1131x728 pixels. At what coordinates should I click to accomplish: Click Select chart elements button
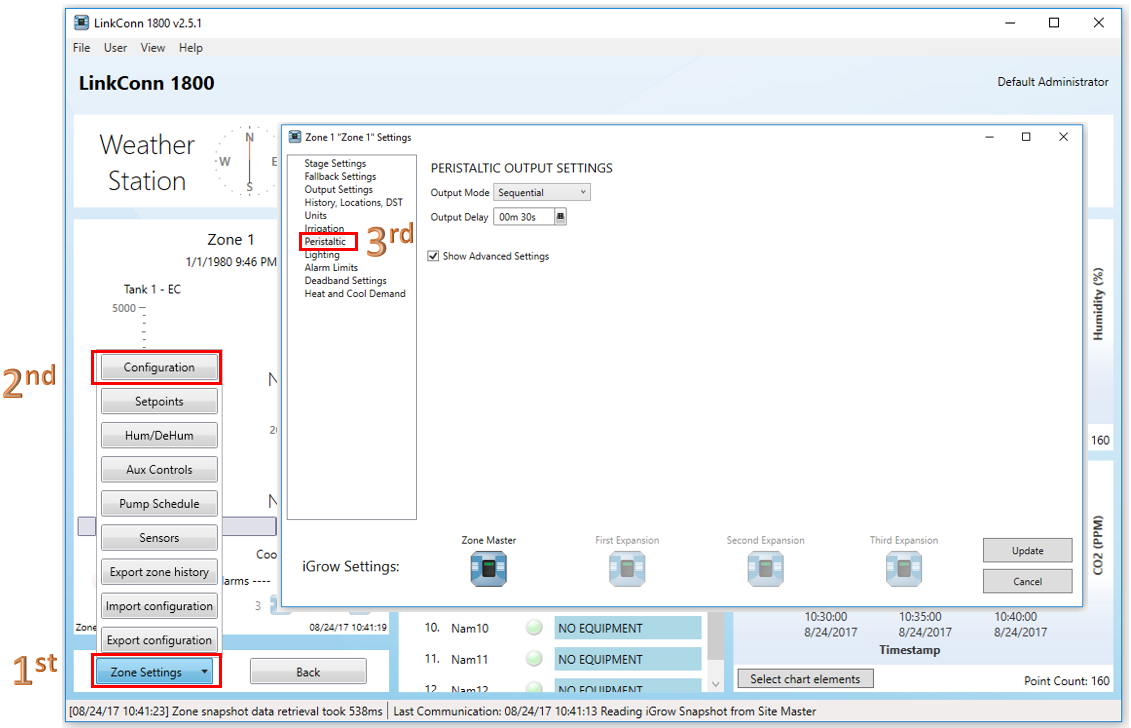pos(805,679)
